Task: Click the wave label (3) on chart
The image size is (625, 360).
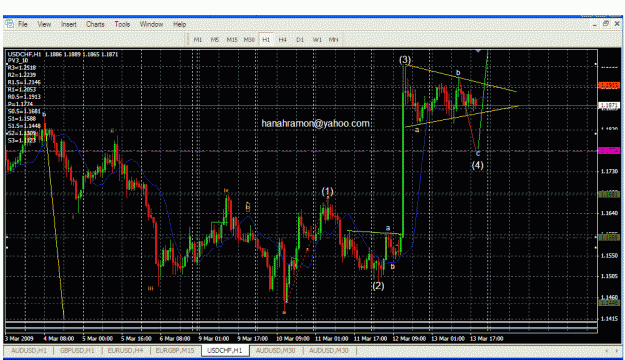Action: click(x=405, y=60)
